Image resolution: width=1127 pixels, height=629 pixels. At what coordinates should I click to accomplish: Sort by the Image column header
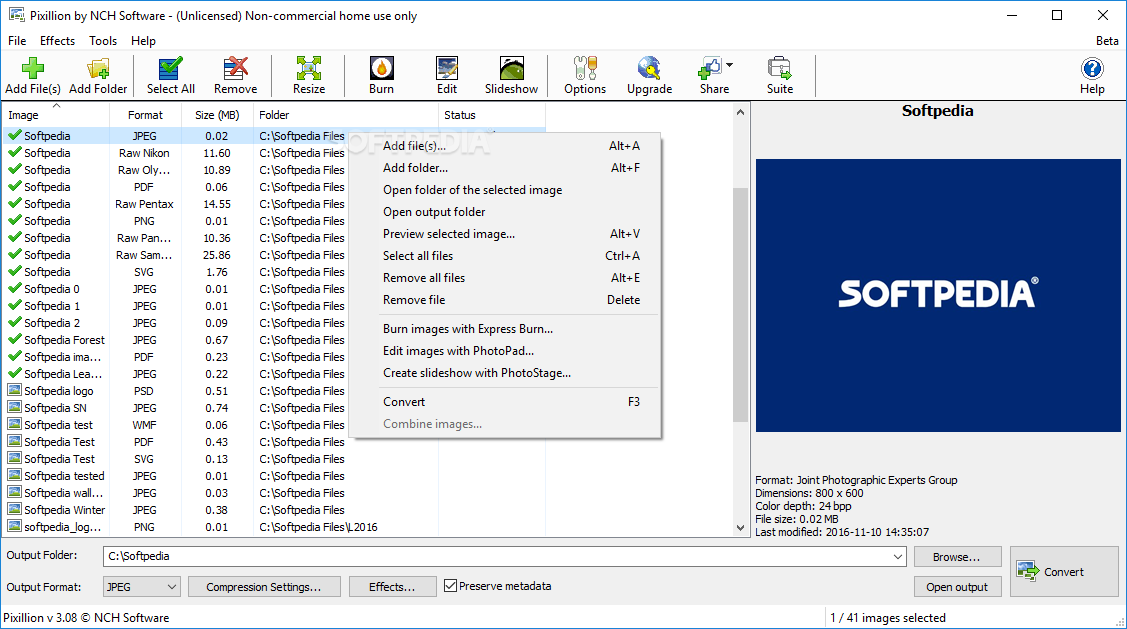coord(56,115)
